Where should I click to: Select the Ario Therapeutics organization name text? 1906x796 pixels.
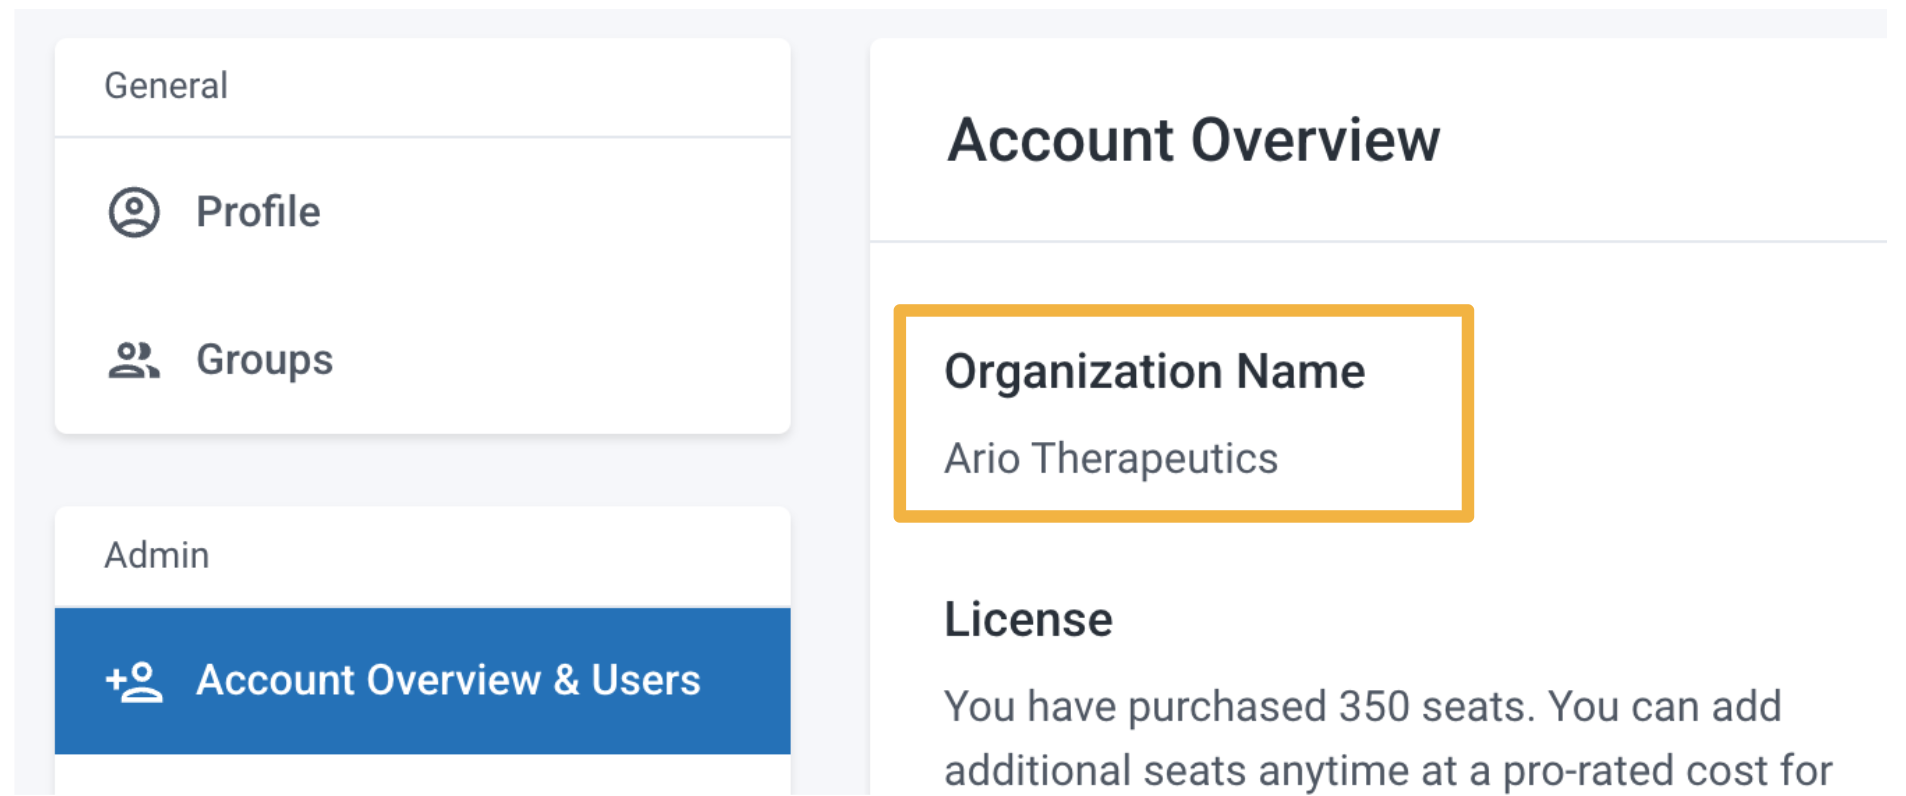[x=1111, y=459]
